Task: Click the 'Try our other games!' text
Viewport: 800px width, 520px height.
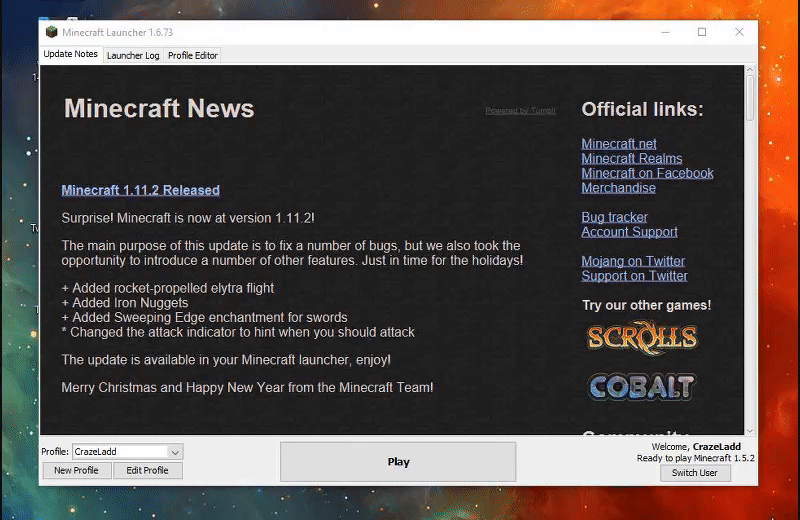Action: tap(646, 305)
